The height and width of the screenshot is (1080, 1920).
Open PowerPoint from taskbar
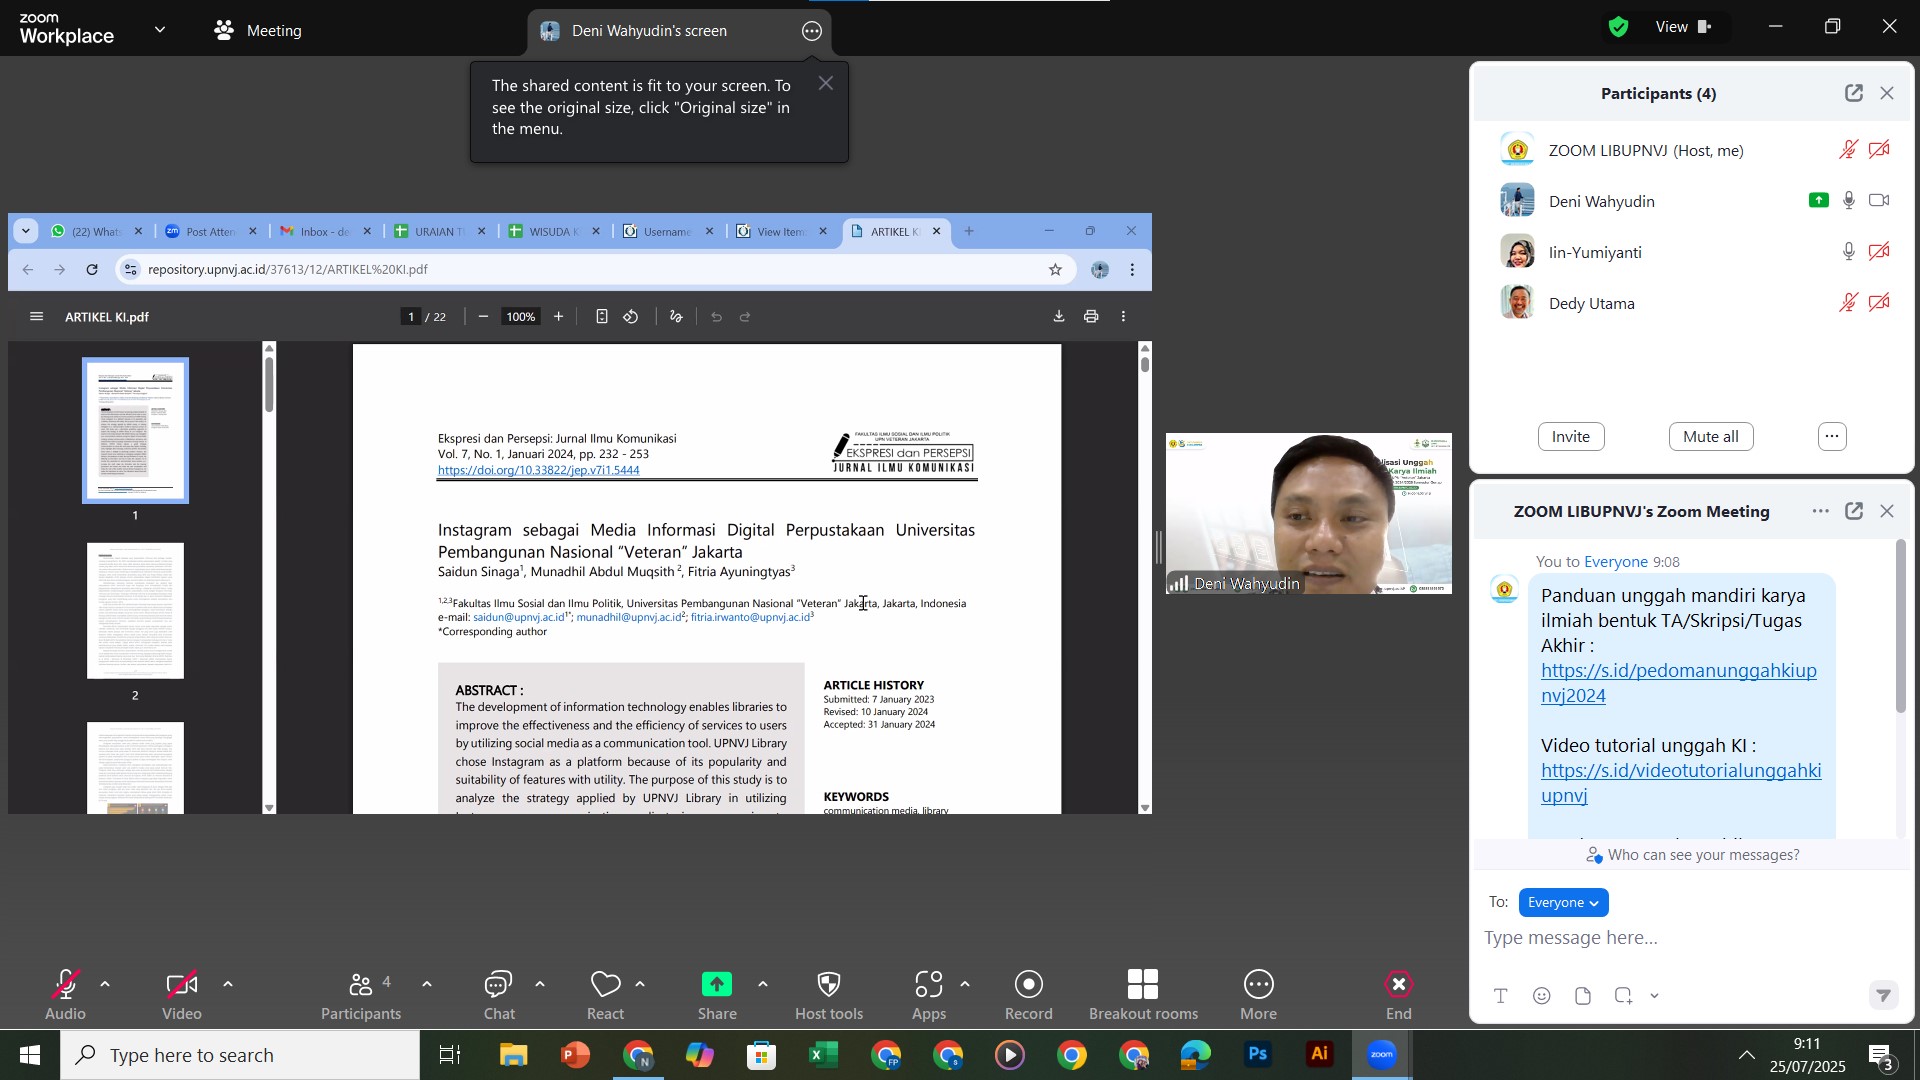tap(576, 1056)
